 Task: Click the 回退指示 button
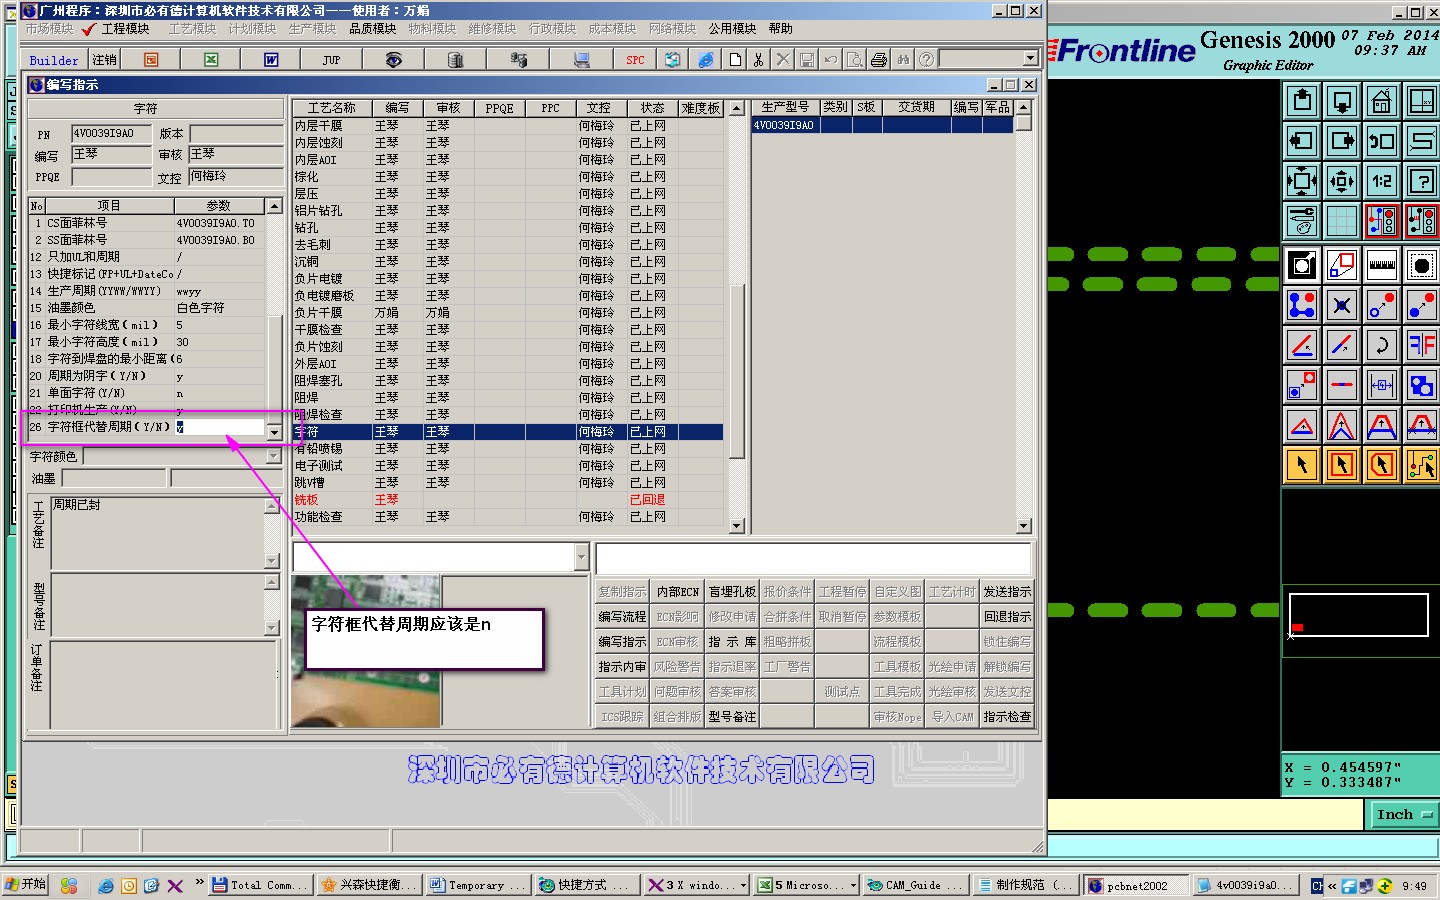[x=1007, y=617]
